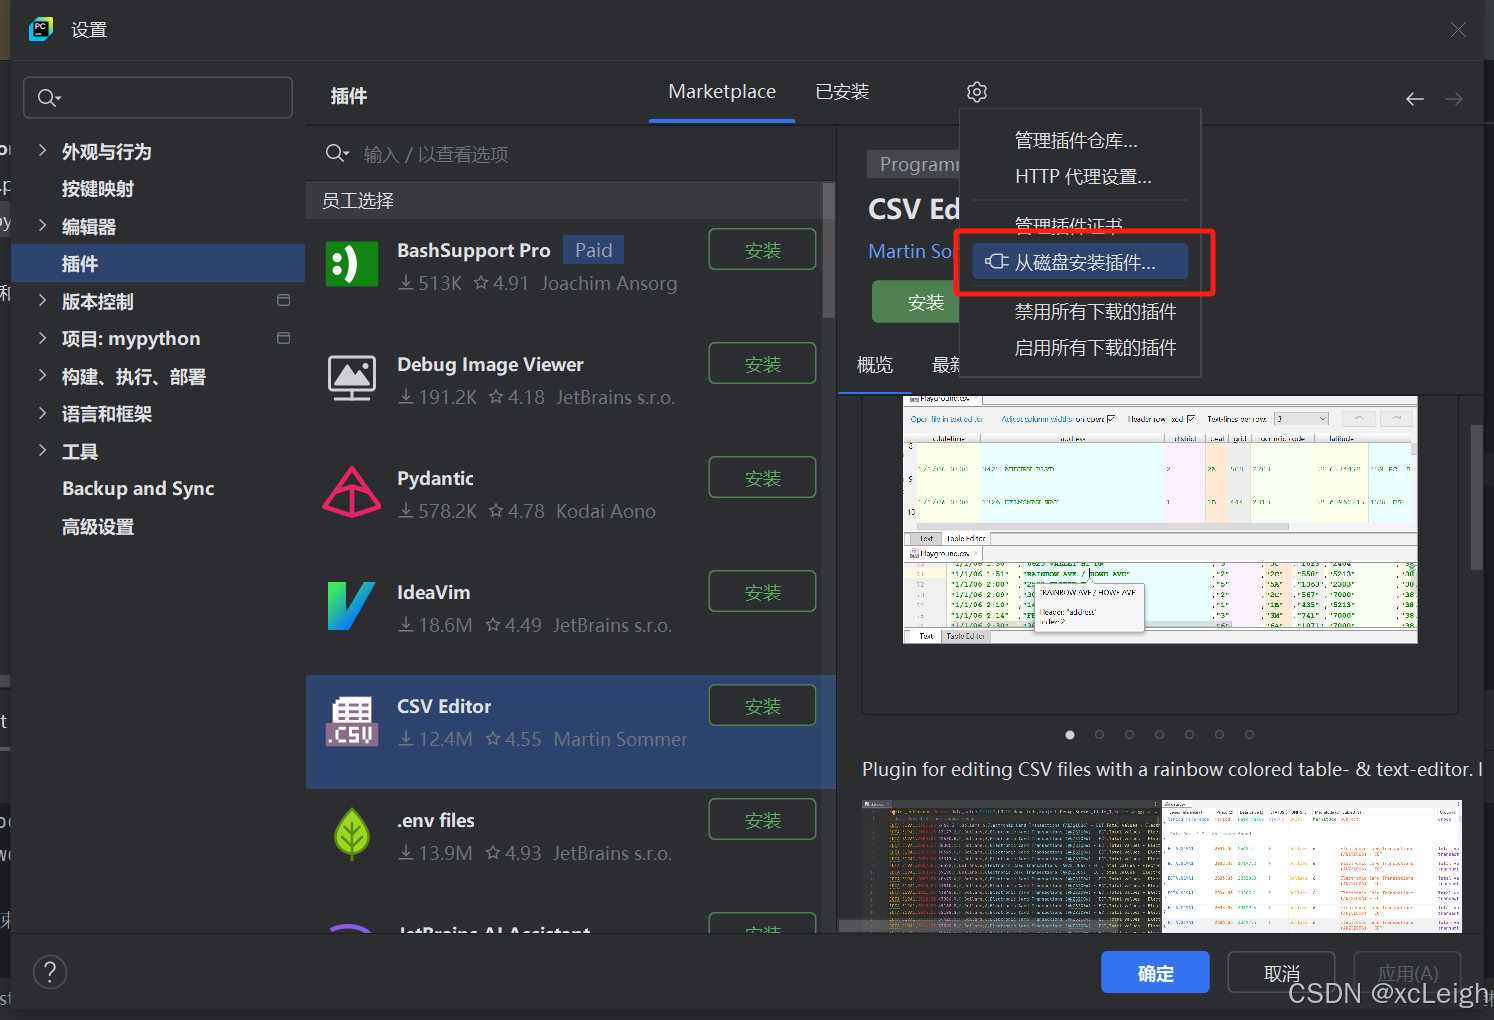
Task: Open help via the question mark icon
Action: [x=50, y=971]
